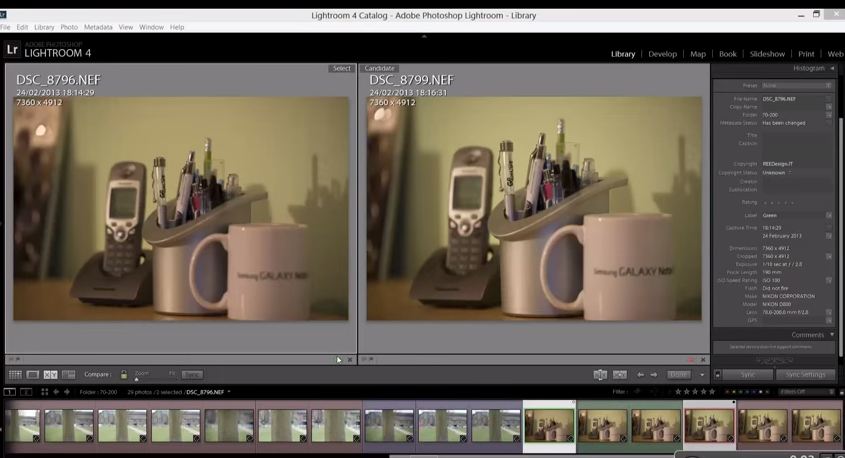Adjust the Zoom slider in the toolbar

(137, 378)
